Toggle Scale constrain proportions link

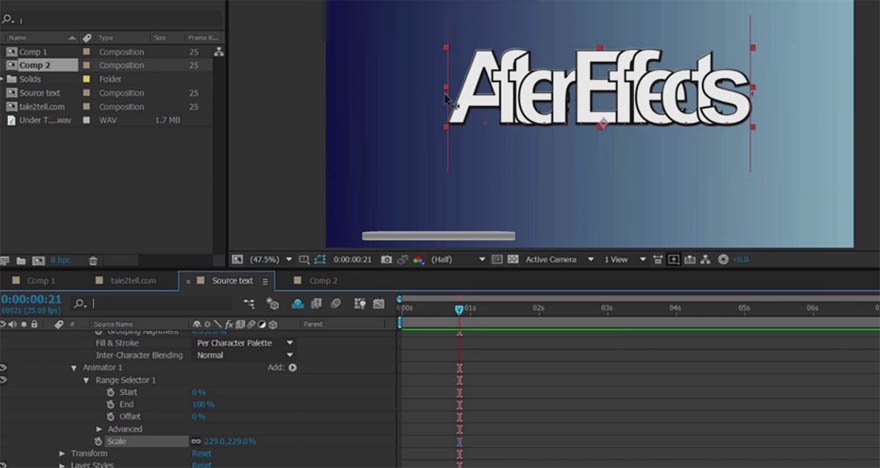[x=196, y=442]
